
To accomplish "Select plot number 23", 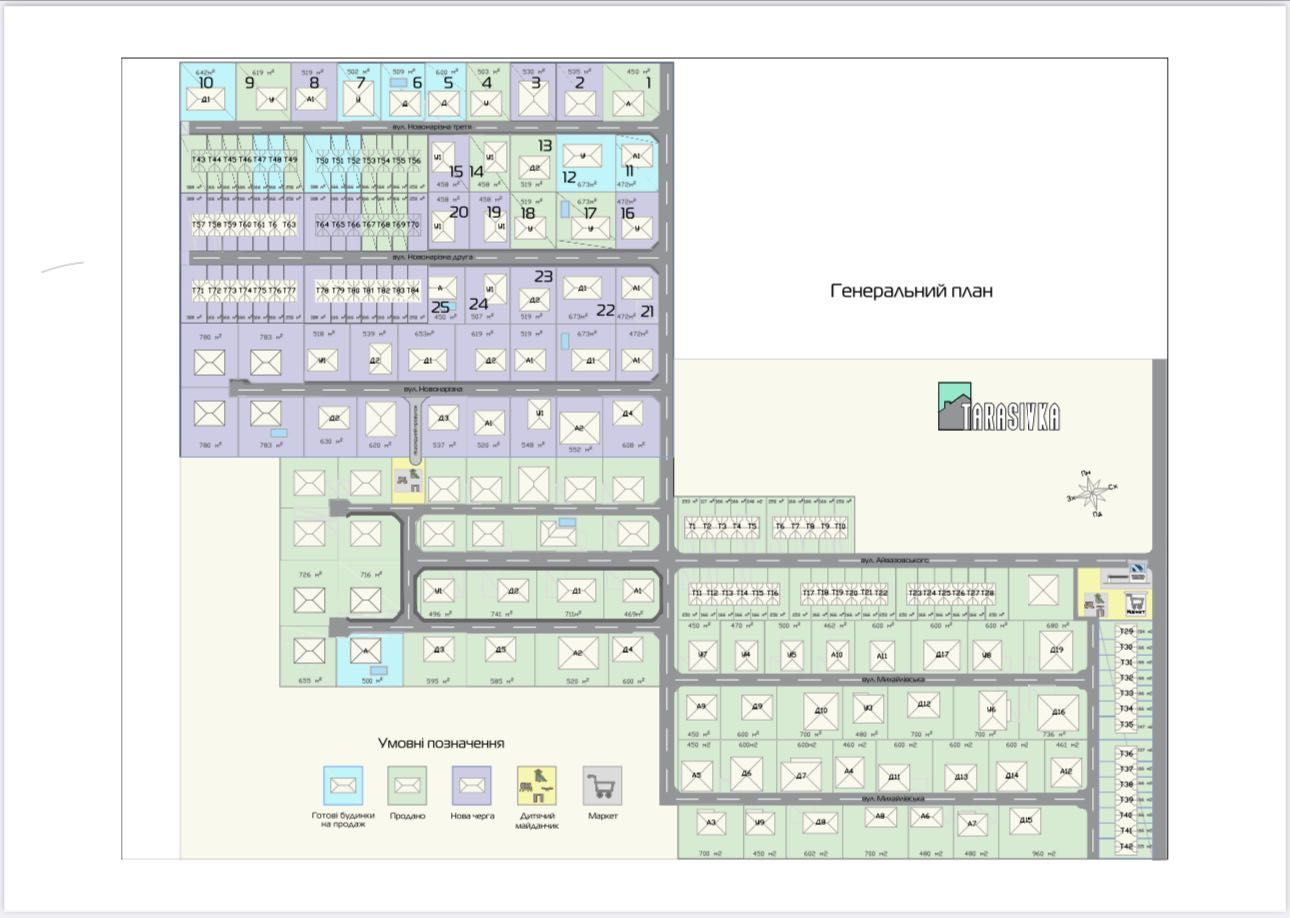I will pyautogui.click(x=543, y=277).
